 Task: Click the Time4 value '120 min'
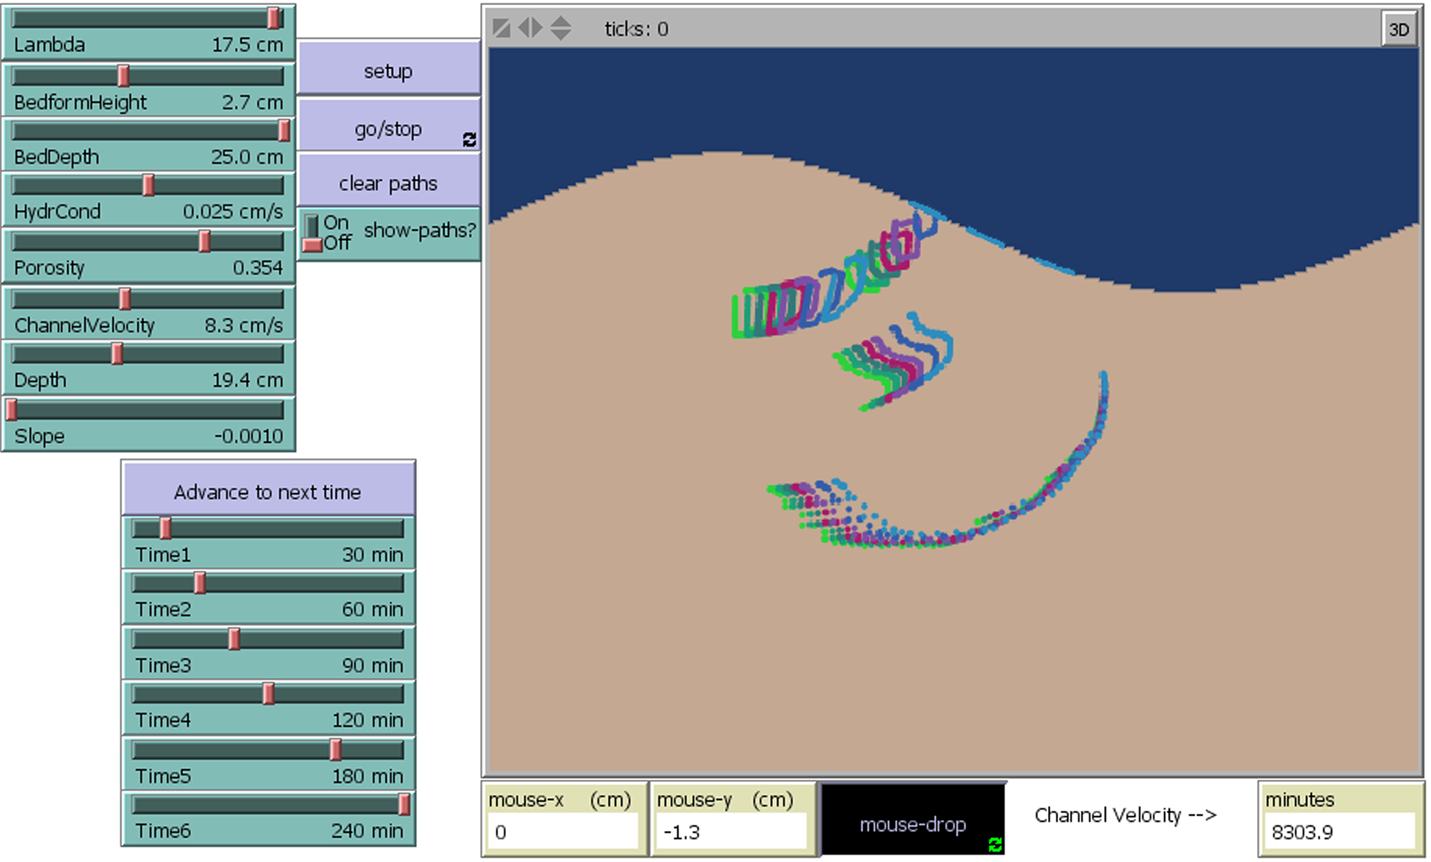click(368, 720)
